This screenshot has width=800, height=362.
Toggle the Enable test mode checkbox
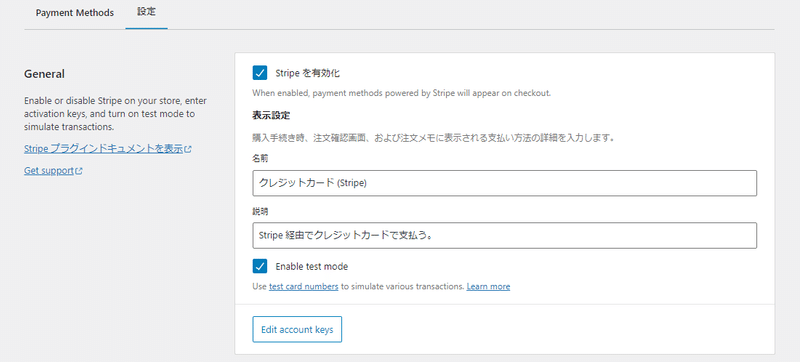(260, 266)
